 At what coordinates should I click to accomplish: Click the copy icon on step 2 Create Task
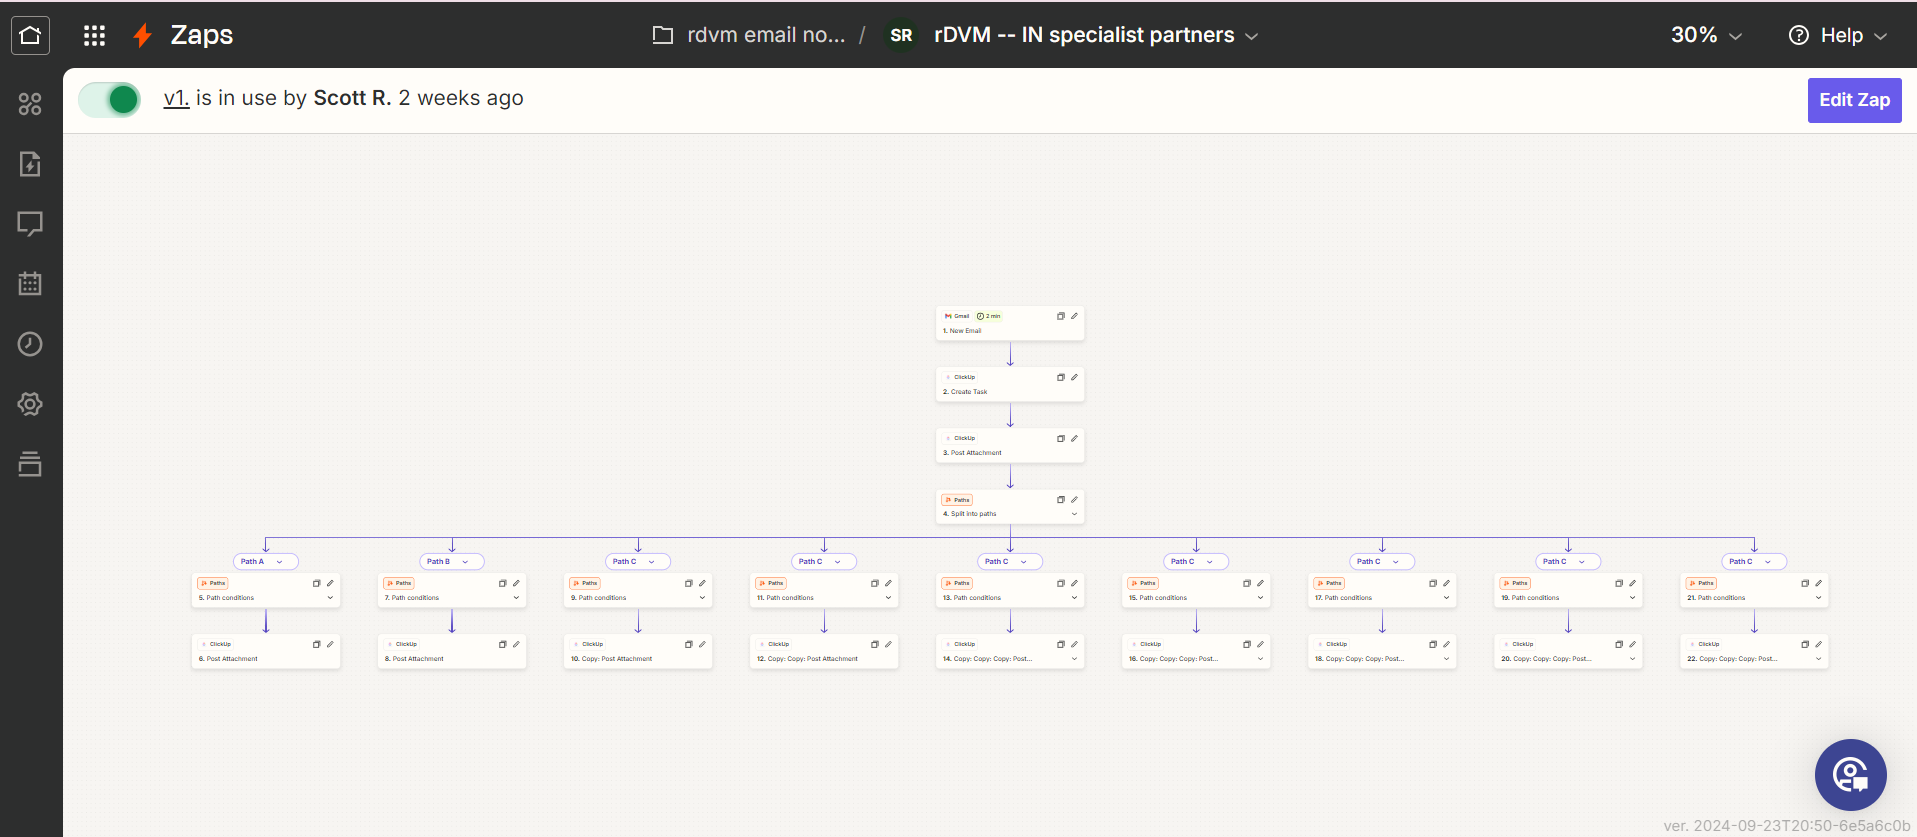pos(1061,377)
